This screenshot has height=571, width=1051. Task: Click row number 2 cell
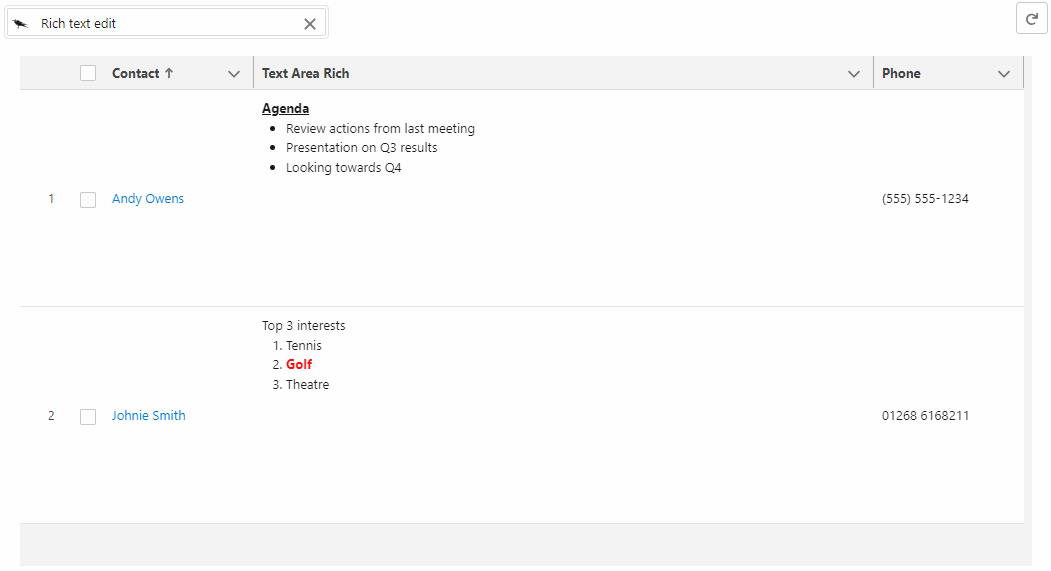point(51,416)
